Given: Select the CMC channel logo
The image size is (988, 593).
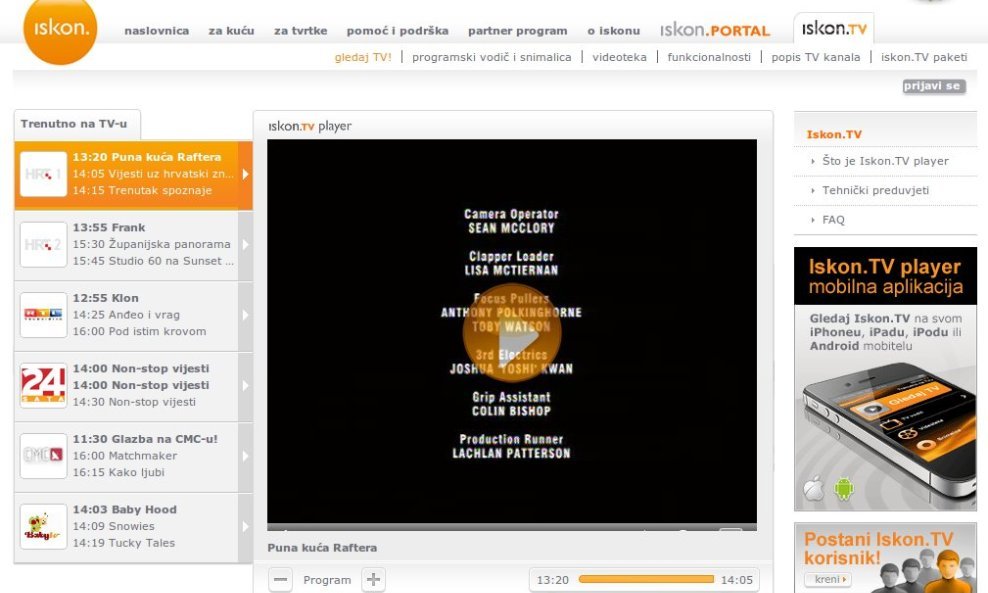Looking at the screenshot, I should coord(43,456).
